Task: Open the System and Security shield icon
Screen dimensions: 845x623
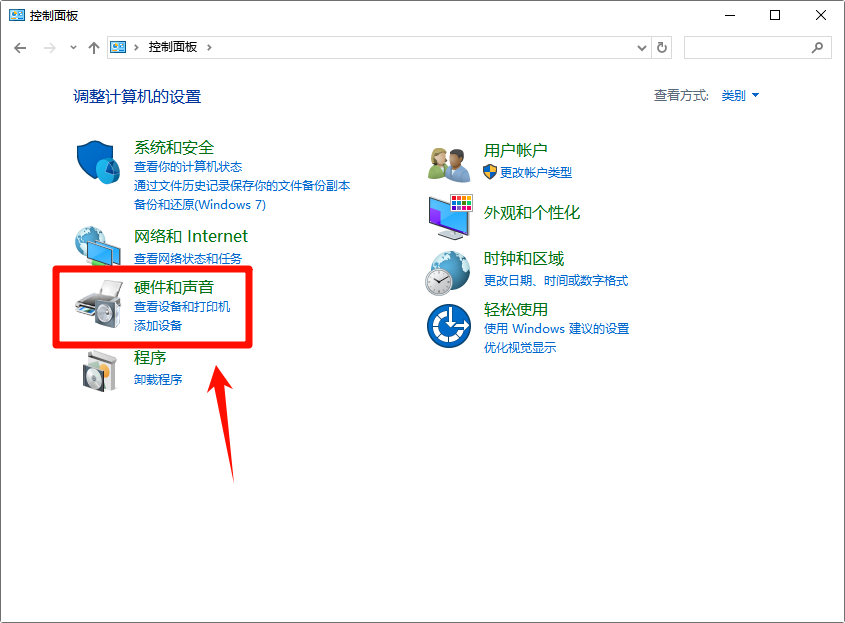Action: 98,162
